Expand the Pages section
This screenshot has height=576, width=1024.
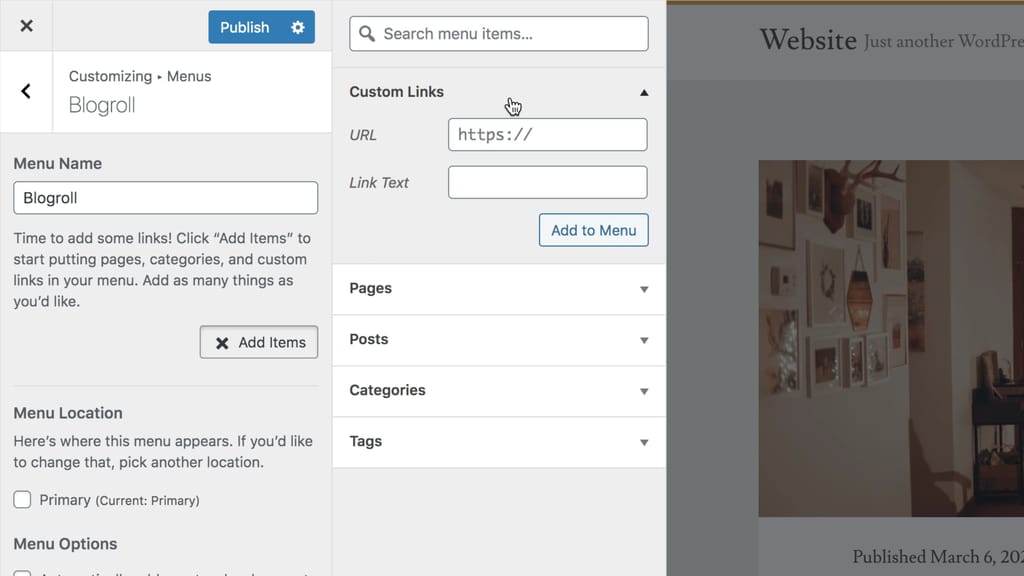(x=499, y=289)
